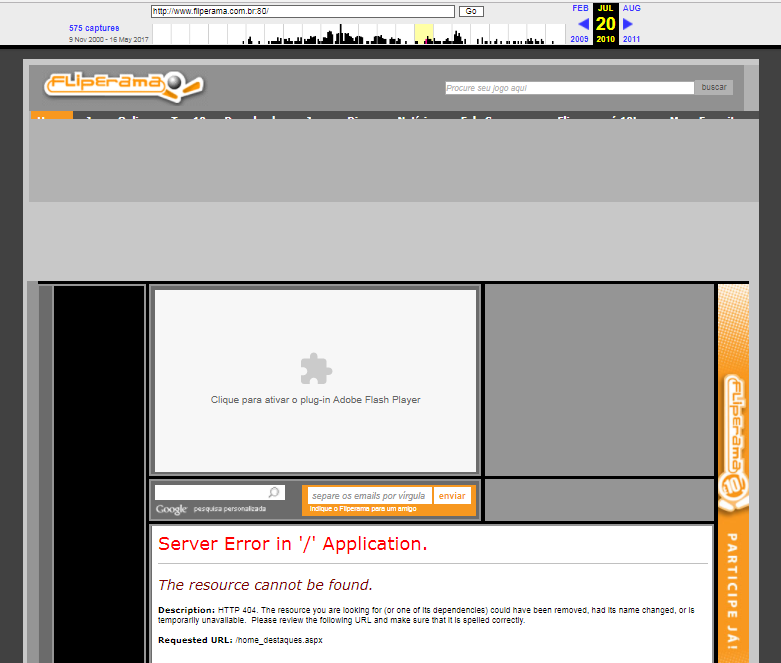Click 'The resource cannot be found.' text
This screenshot has width=781, height=663.
click(265, 584)
